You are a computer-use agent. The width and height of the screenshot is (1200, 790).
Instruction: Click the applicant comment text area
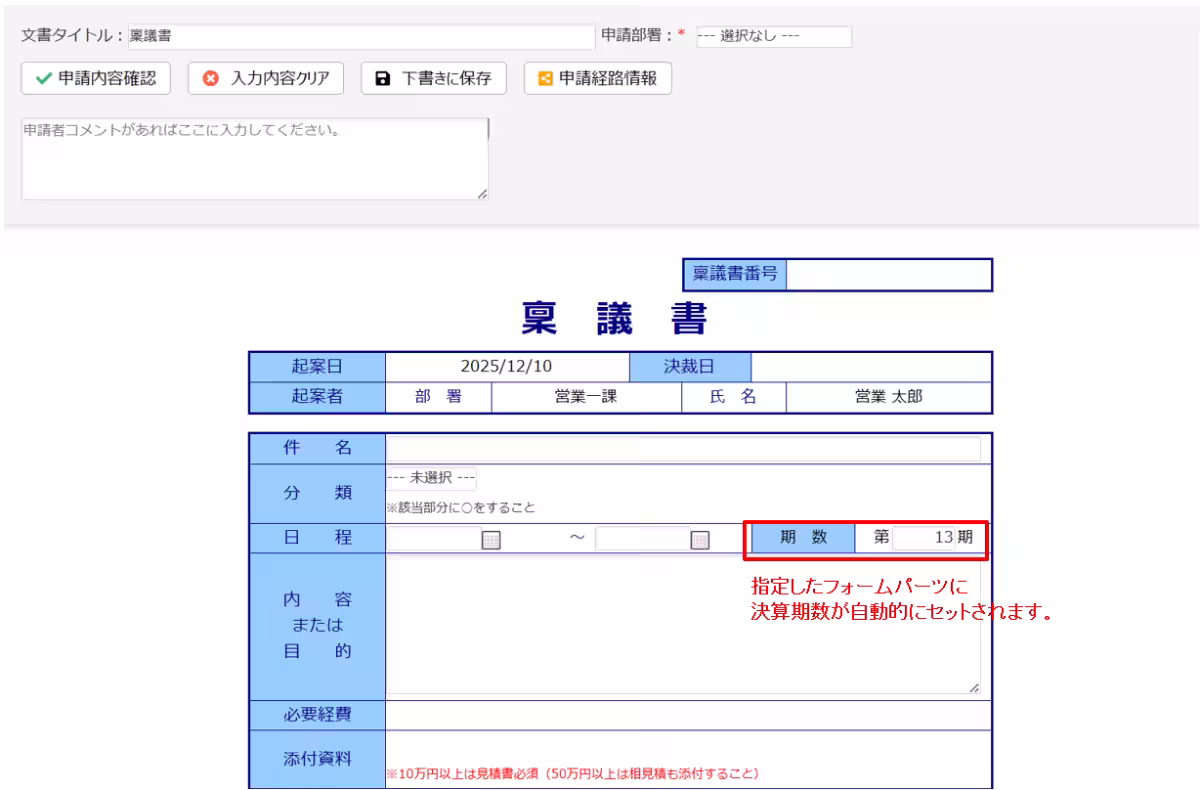[255, 157]
